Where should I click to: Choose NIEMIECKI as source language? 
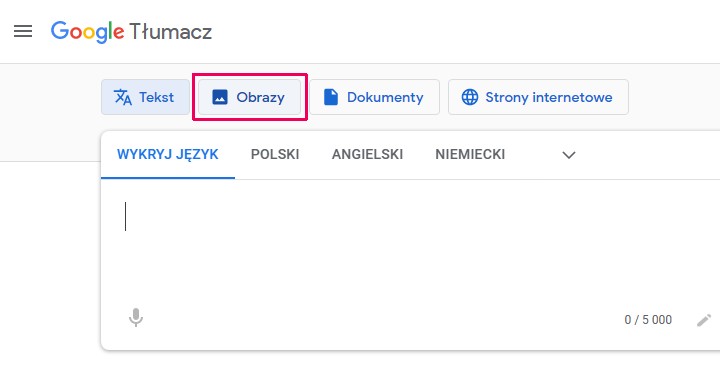point(470,154)
